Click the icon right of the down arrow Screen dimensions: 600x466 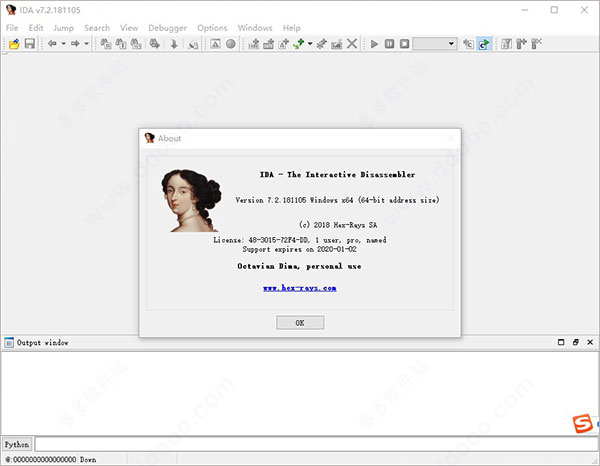(x=193, y=44)
